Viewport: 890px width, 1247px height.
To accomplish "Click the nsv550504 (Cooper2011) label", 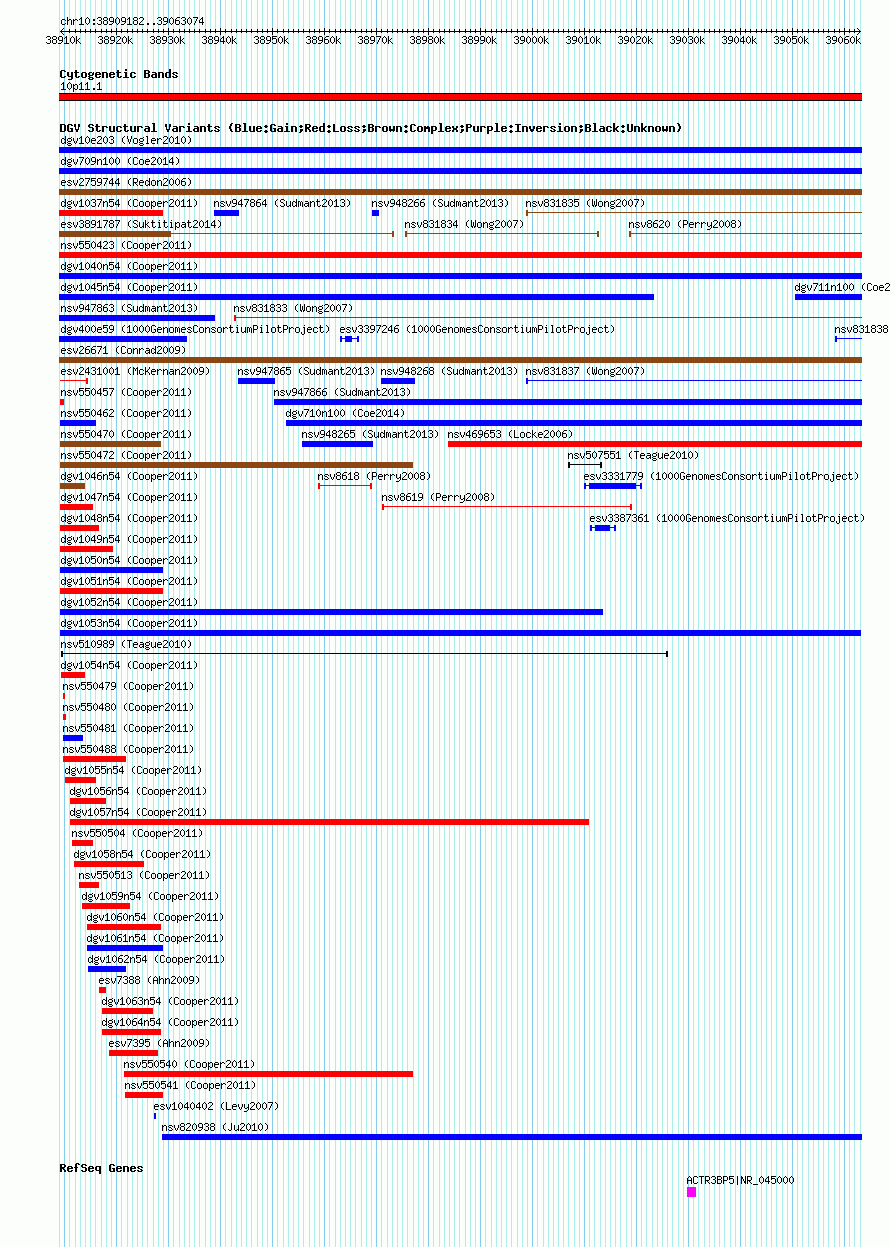I will [x=137, y=833].
